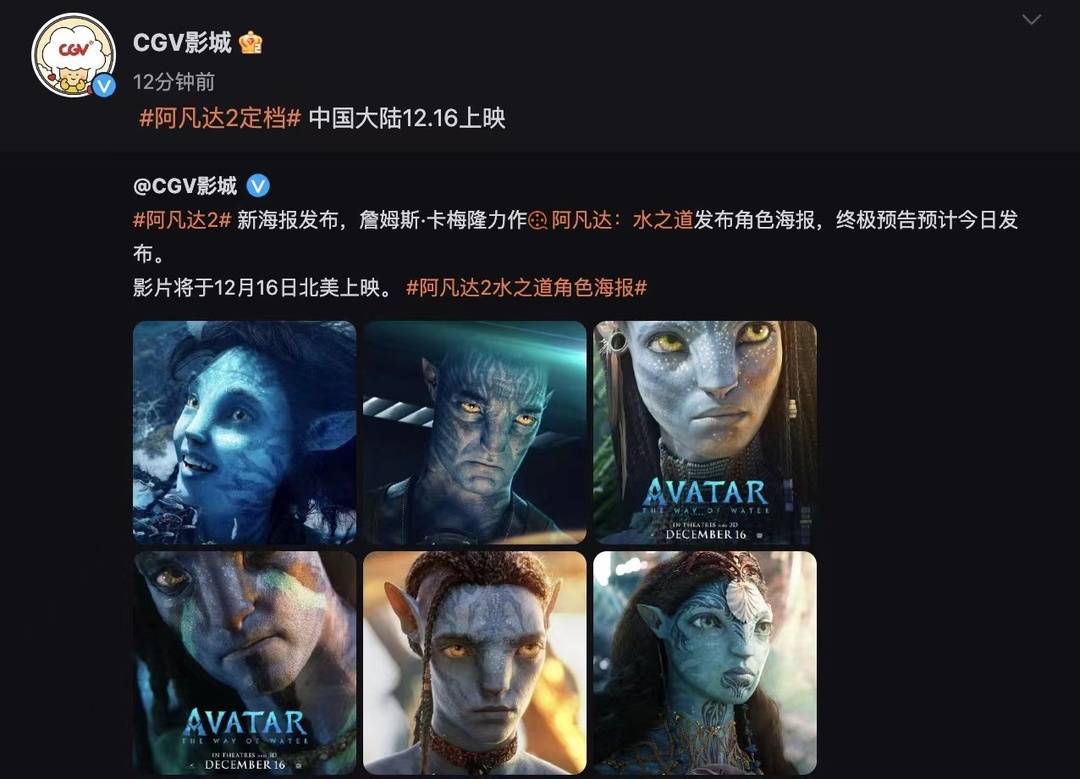Image resolution: width=1080 pixels, height=779 pixels.
Task: Open poster of Na'vi woman with shell headpiece
Action: [705, 663]
